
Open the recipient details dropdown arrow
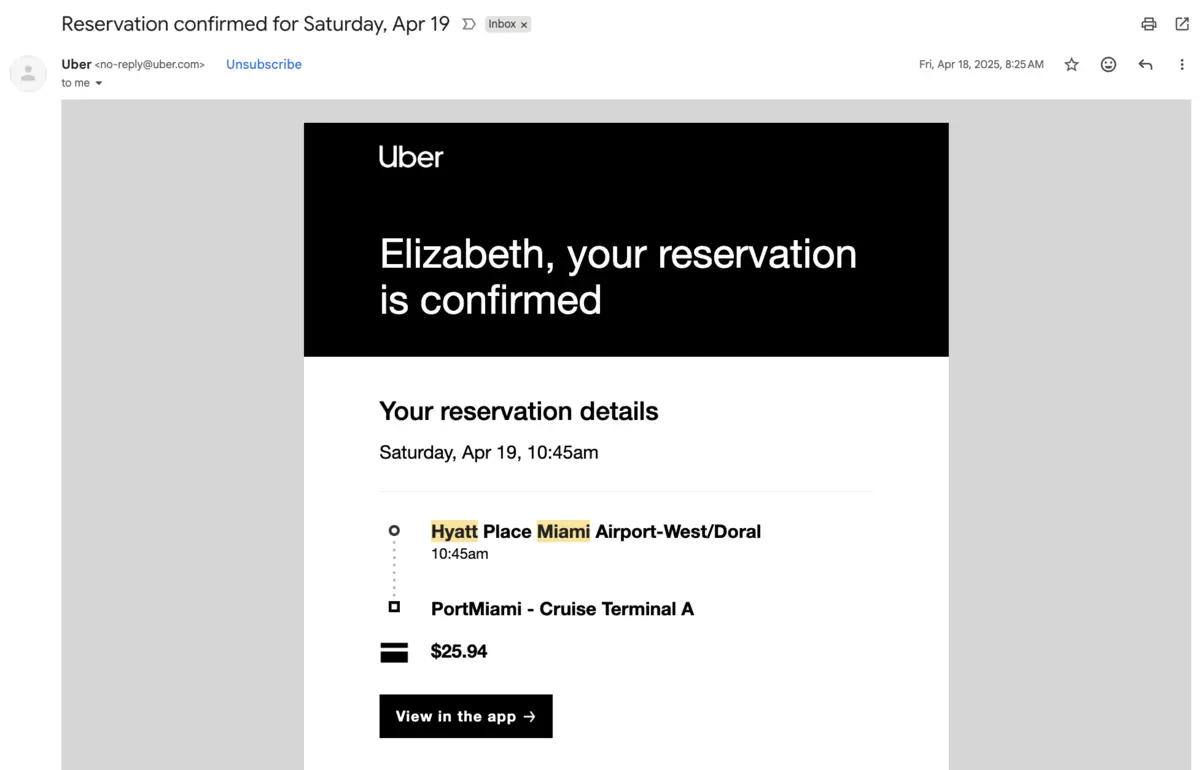(x=98, y=83)
